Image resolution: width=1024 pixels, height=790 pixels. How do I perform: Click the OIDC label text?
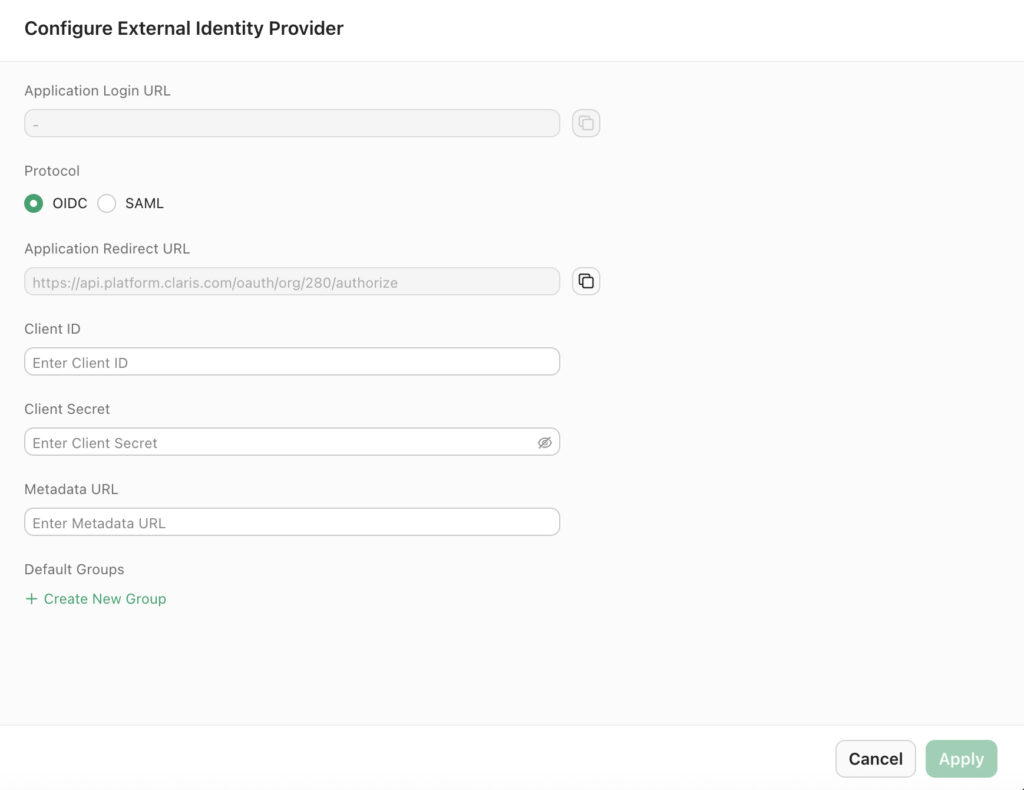tap(70, 204)
